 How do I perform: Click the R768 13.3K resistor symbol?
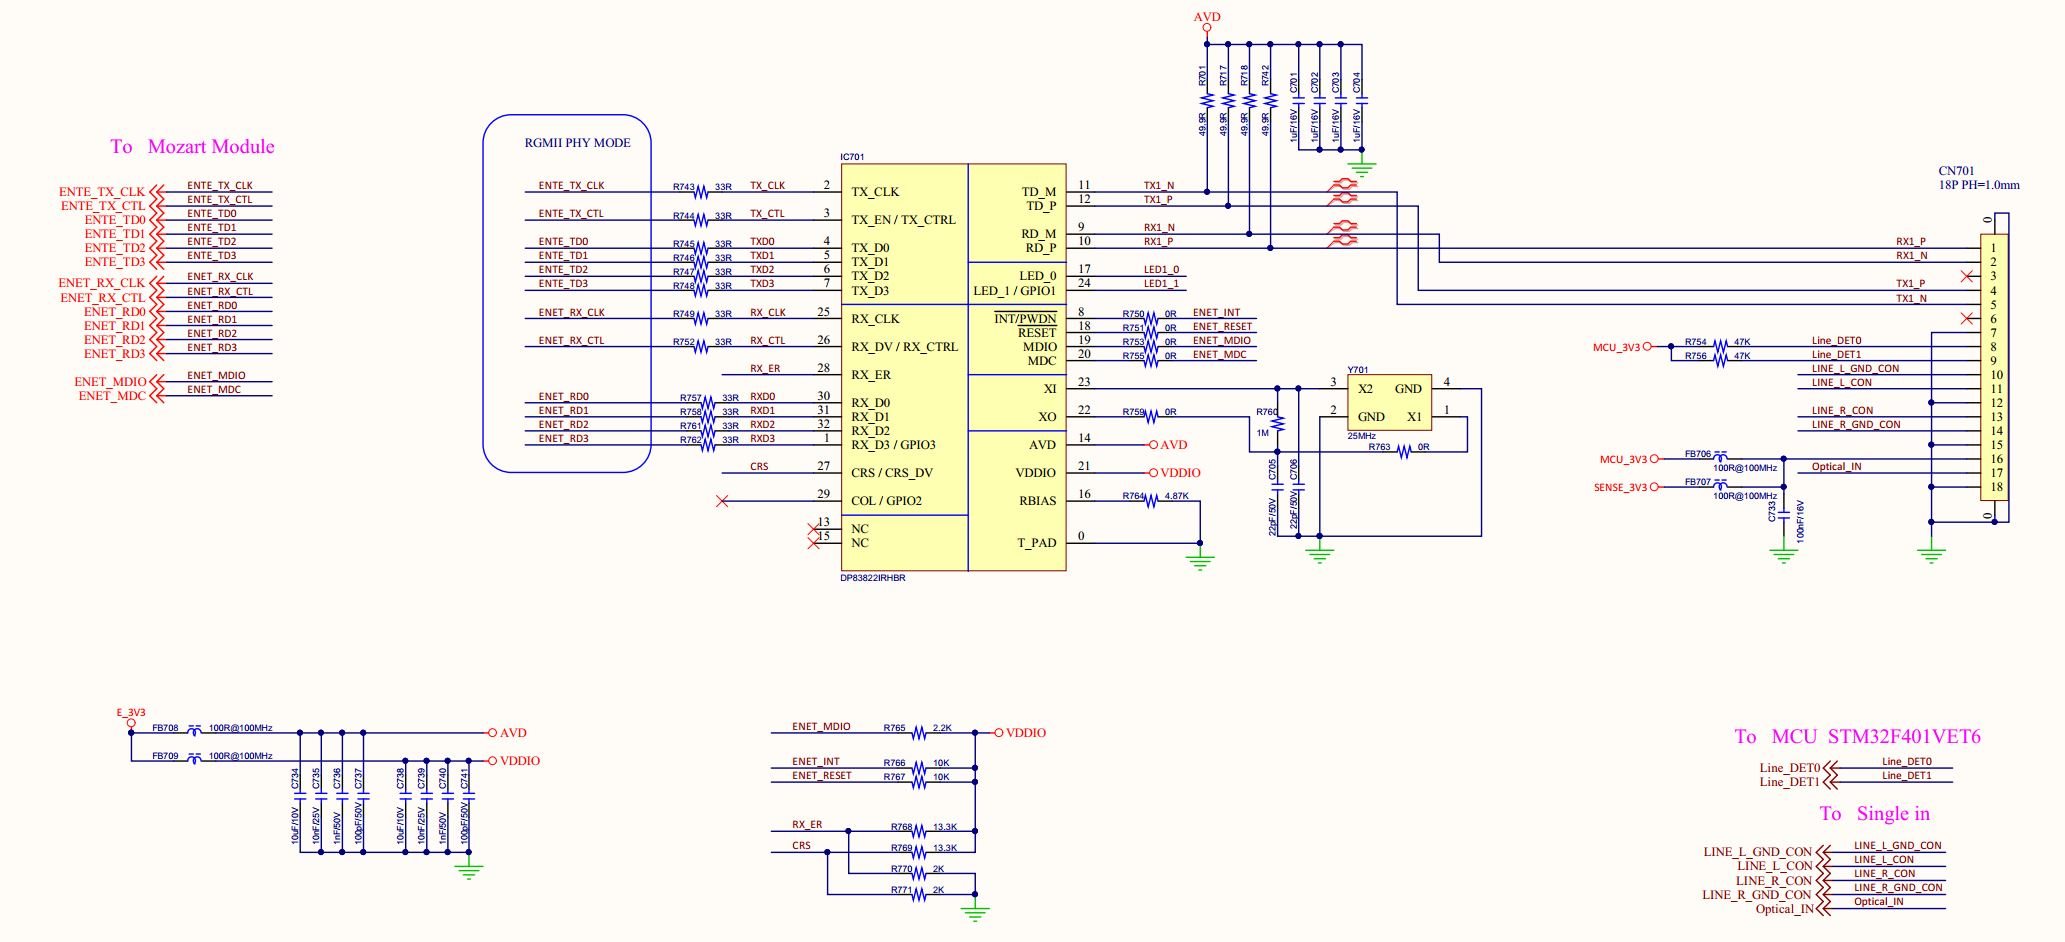918,832
